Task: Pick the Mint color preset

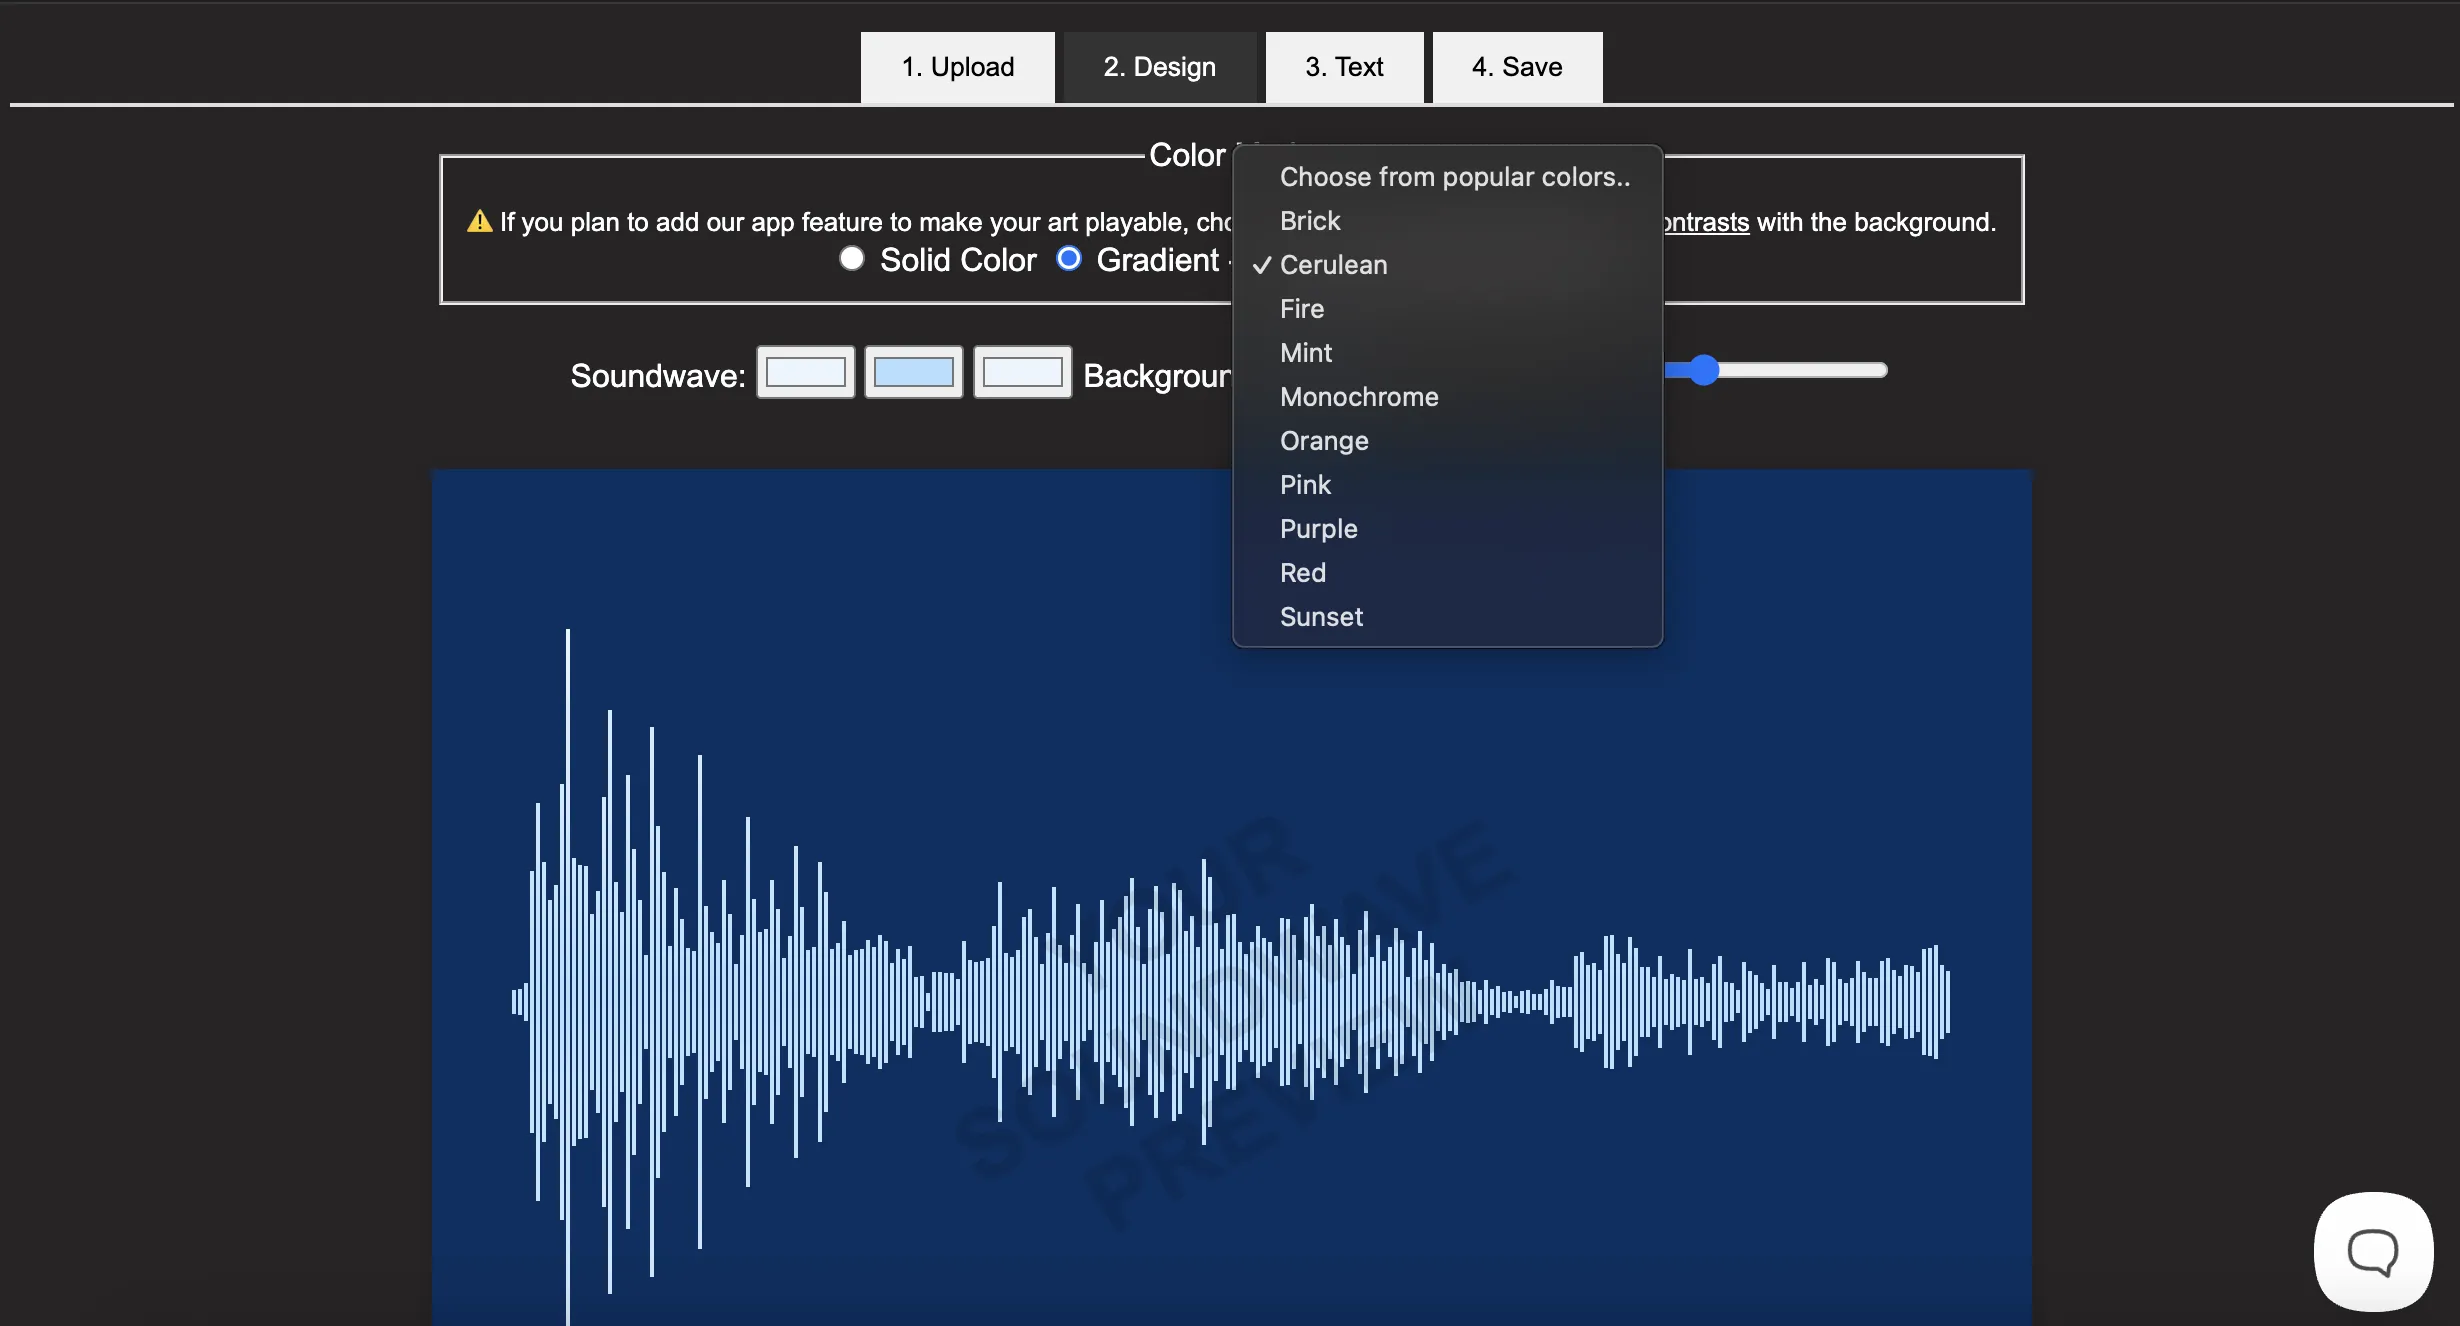Action: [x=1447, y=353]
